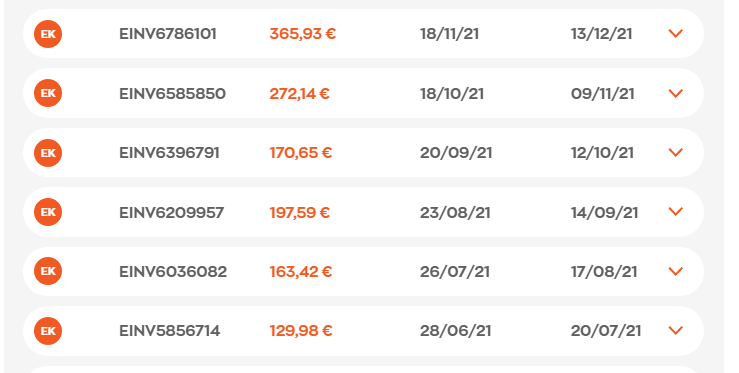Viewport: 739px width, 373px height.
Task: Click the amount 163,42 €
Action: (301, 272)
